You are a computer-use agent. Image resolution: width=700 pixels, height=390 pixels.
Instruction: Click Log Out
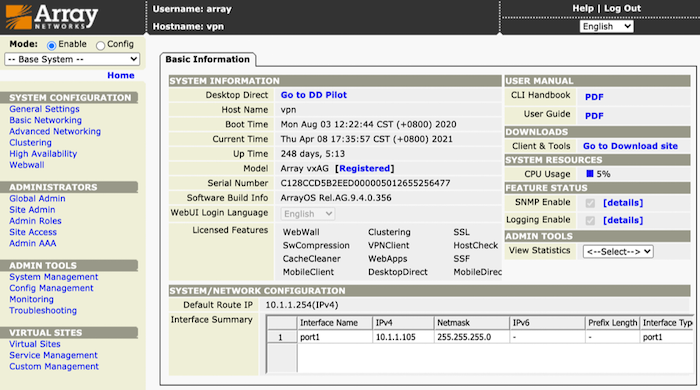tap(622, 8)
